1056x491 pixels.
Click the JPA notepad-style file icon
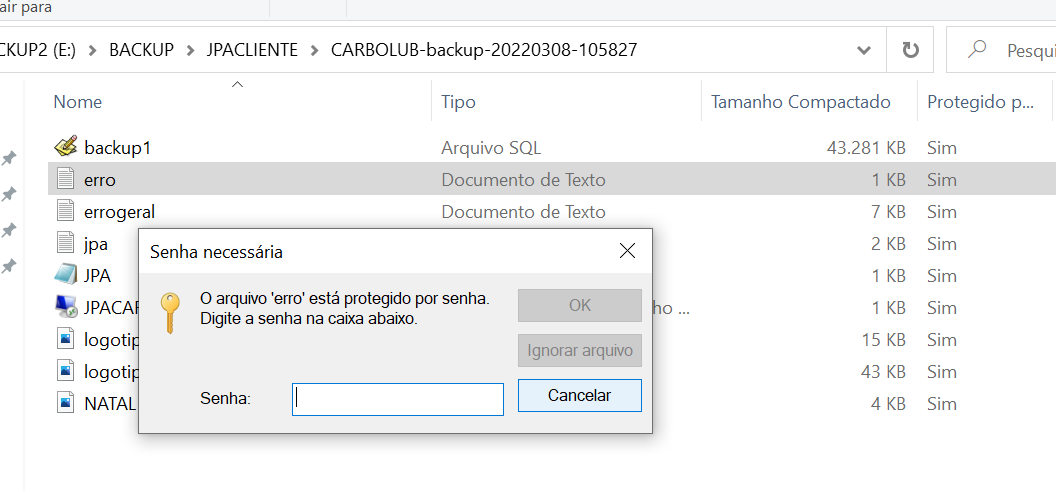coord(65,275)
